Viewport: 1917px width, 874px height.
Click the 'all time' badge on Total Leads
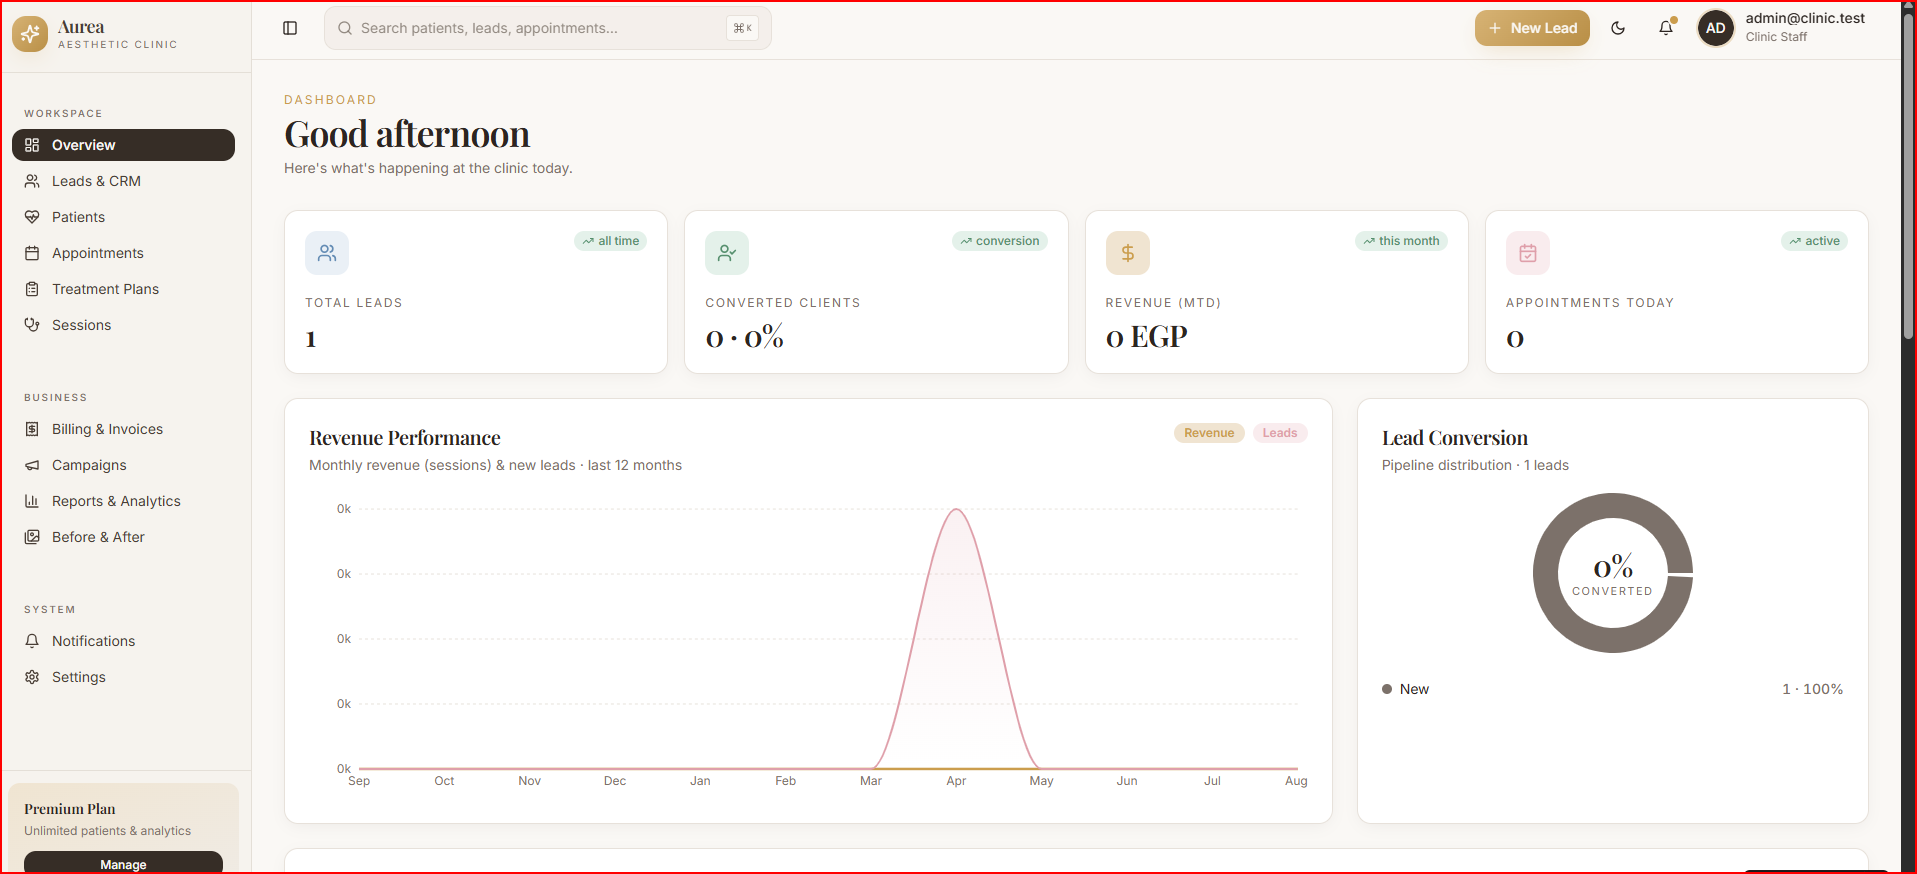pyautogui.click(x=610, y=241)
